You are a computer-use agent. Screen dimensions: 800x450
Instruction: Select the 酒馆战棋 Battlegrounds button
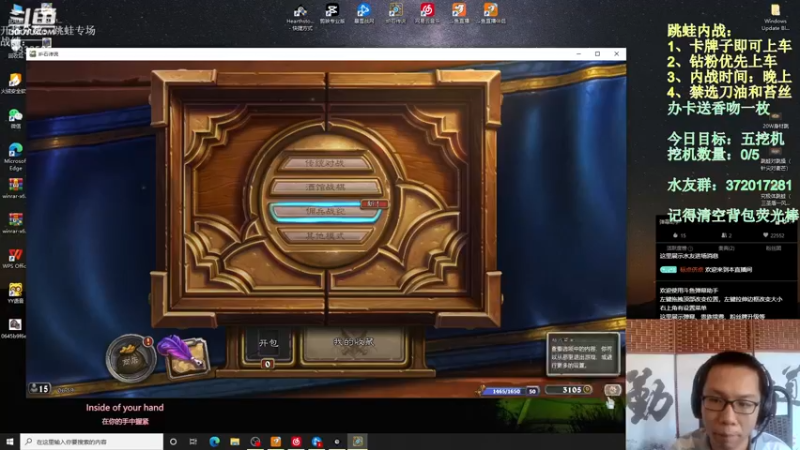325,187
